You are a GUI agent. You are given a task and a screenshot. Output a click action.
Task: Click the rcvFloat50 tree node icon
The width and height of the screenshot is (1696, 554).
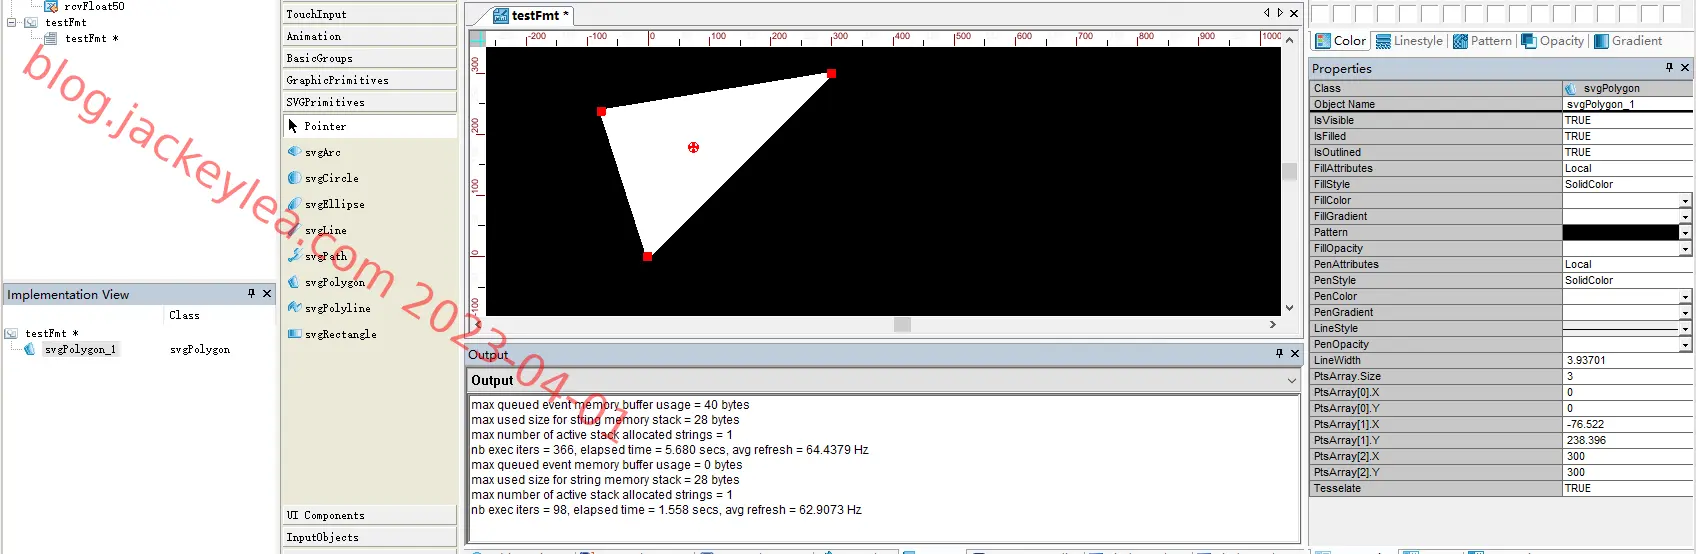(51, 6)
